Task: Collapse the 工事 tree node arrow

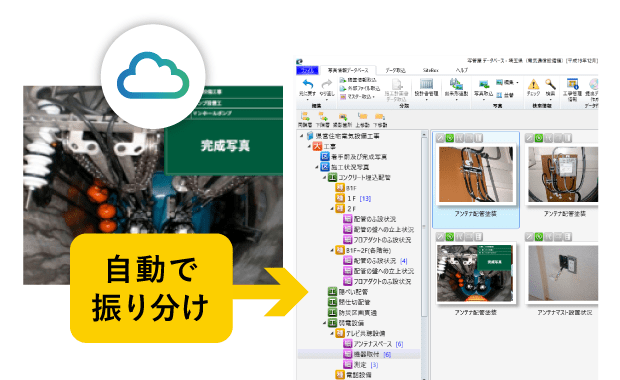Action: pos(309,146)
